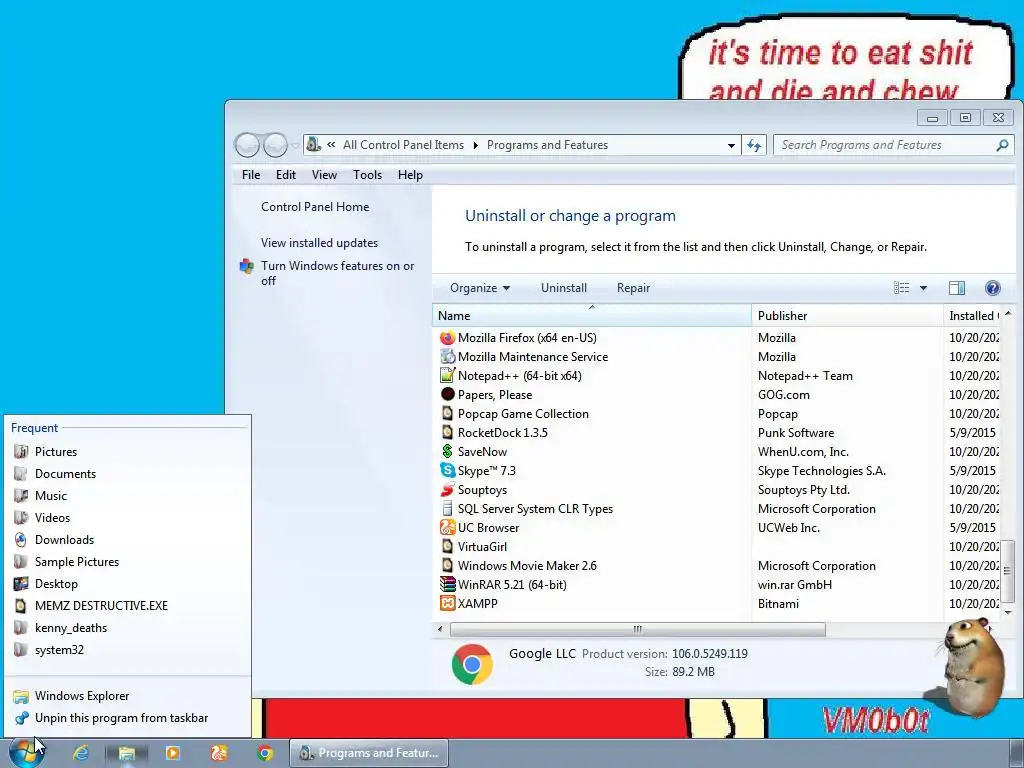Select the Notepad++ program icon
This screenshot has height=768, width=1024.
pyautogui.click(x=447, y=376)
